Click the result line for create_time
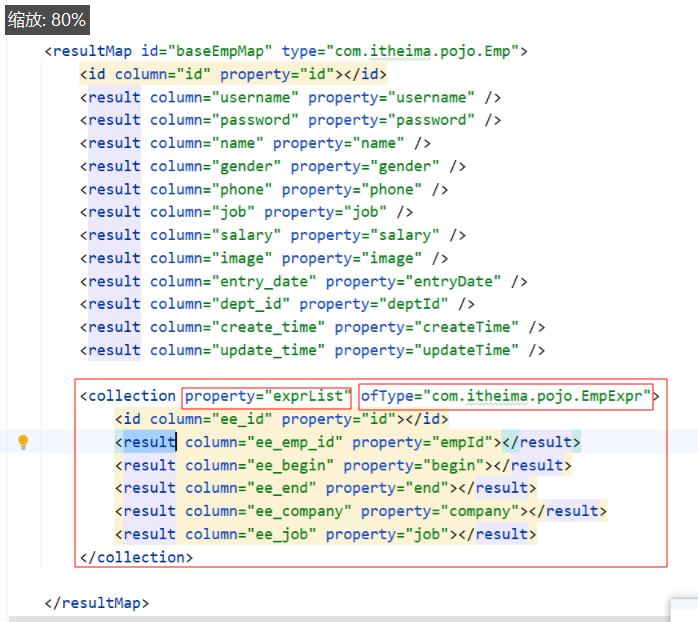 312,327
